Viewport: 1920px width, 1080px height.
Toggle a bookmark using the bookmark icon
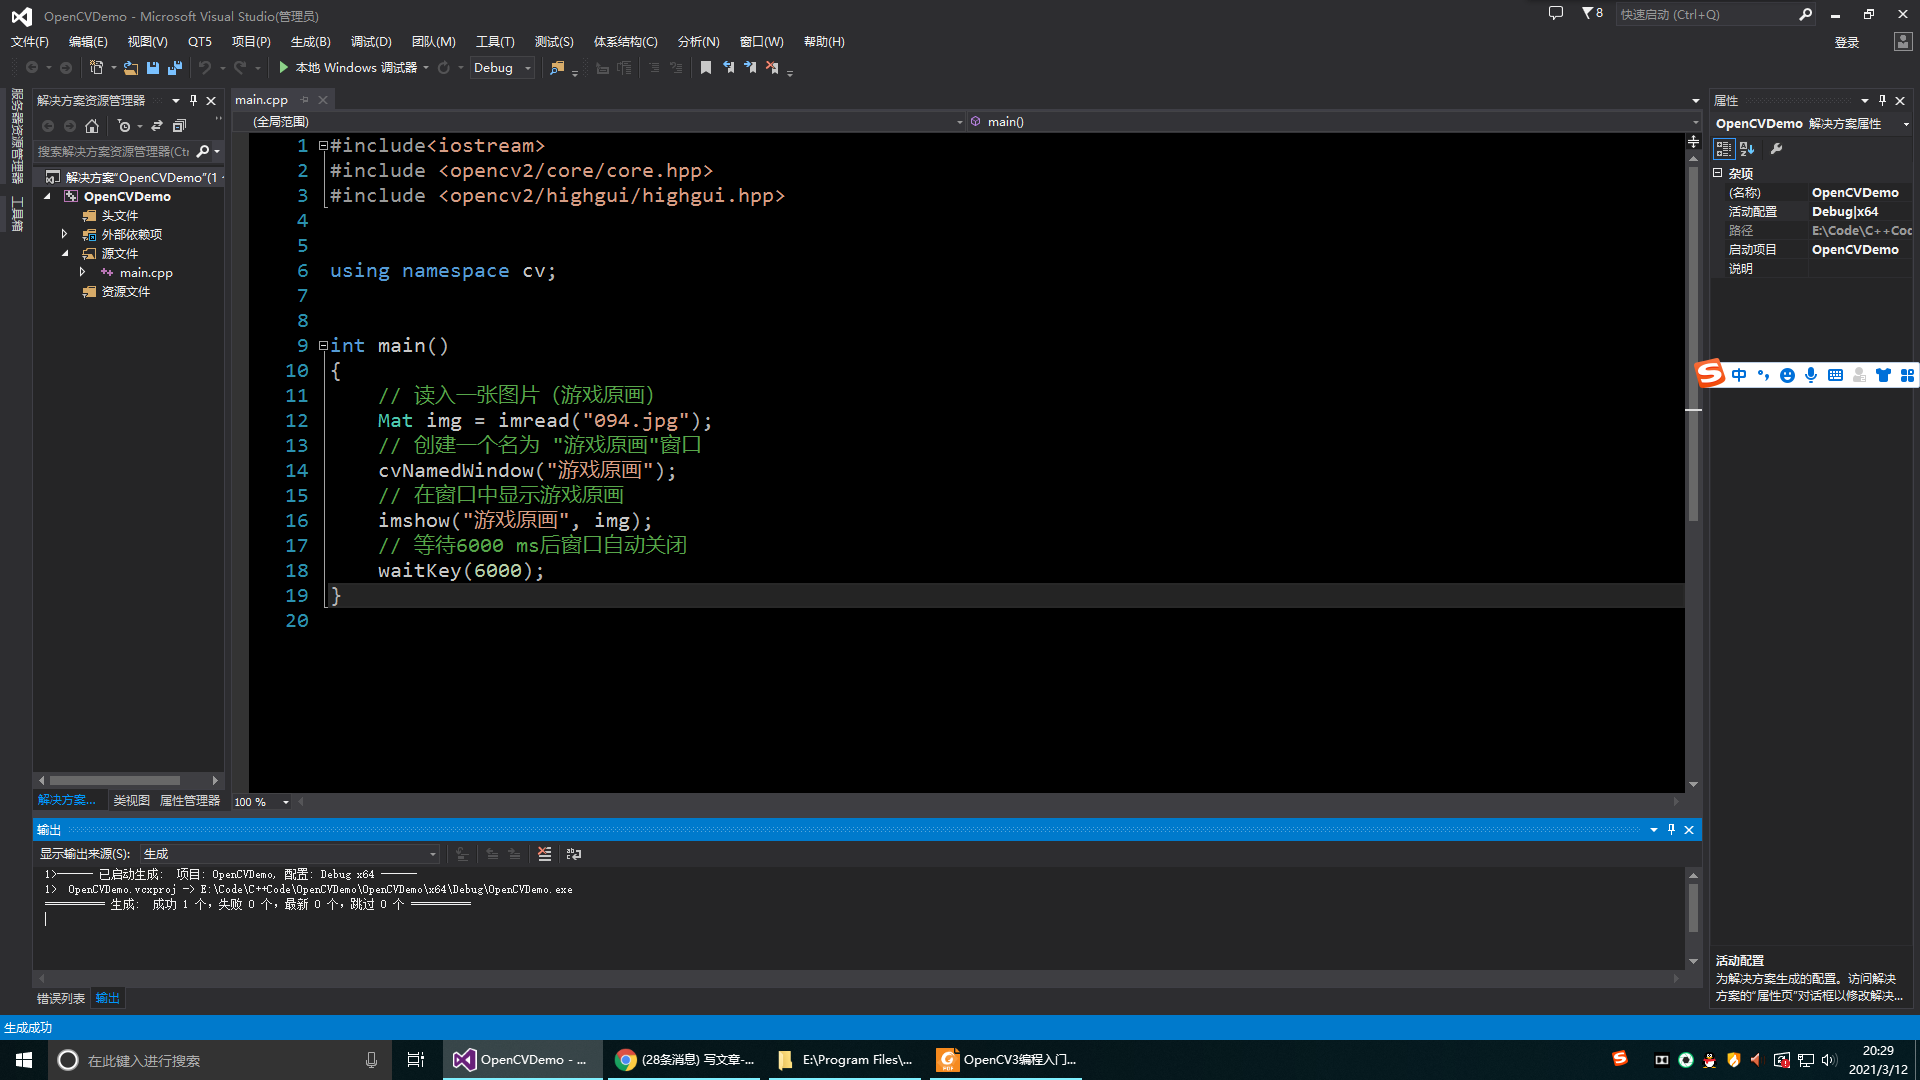pos(706,68)
